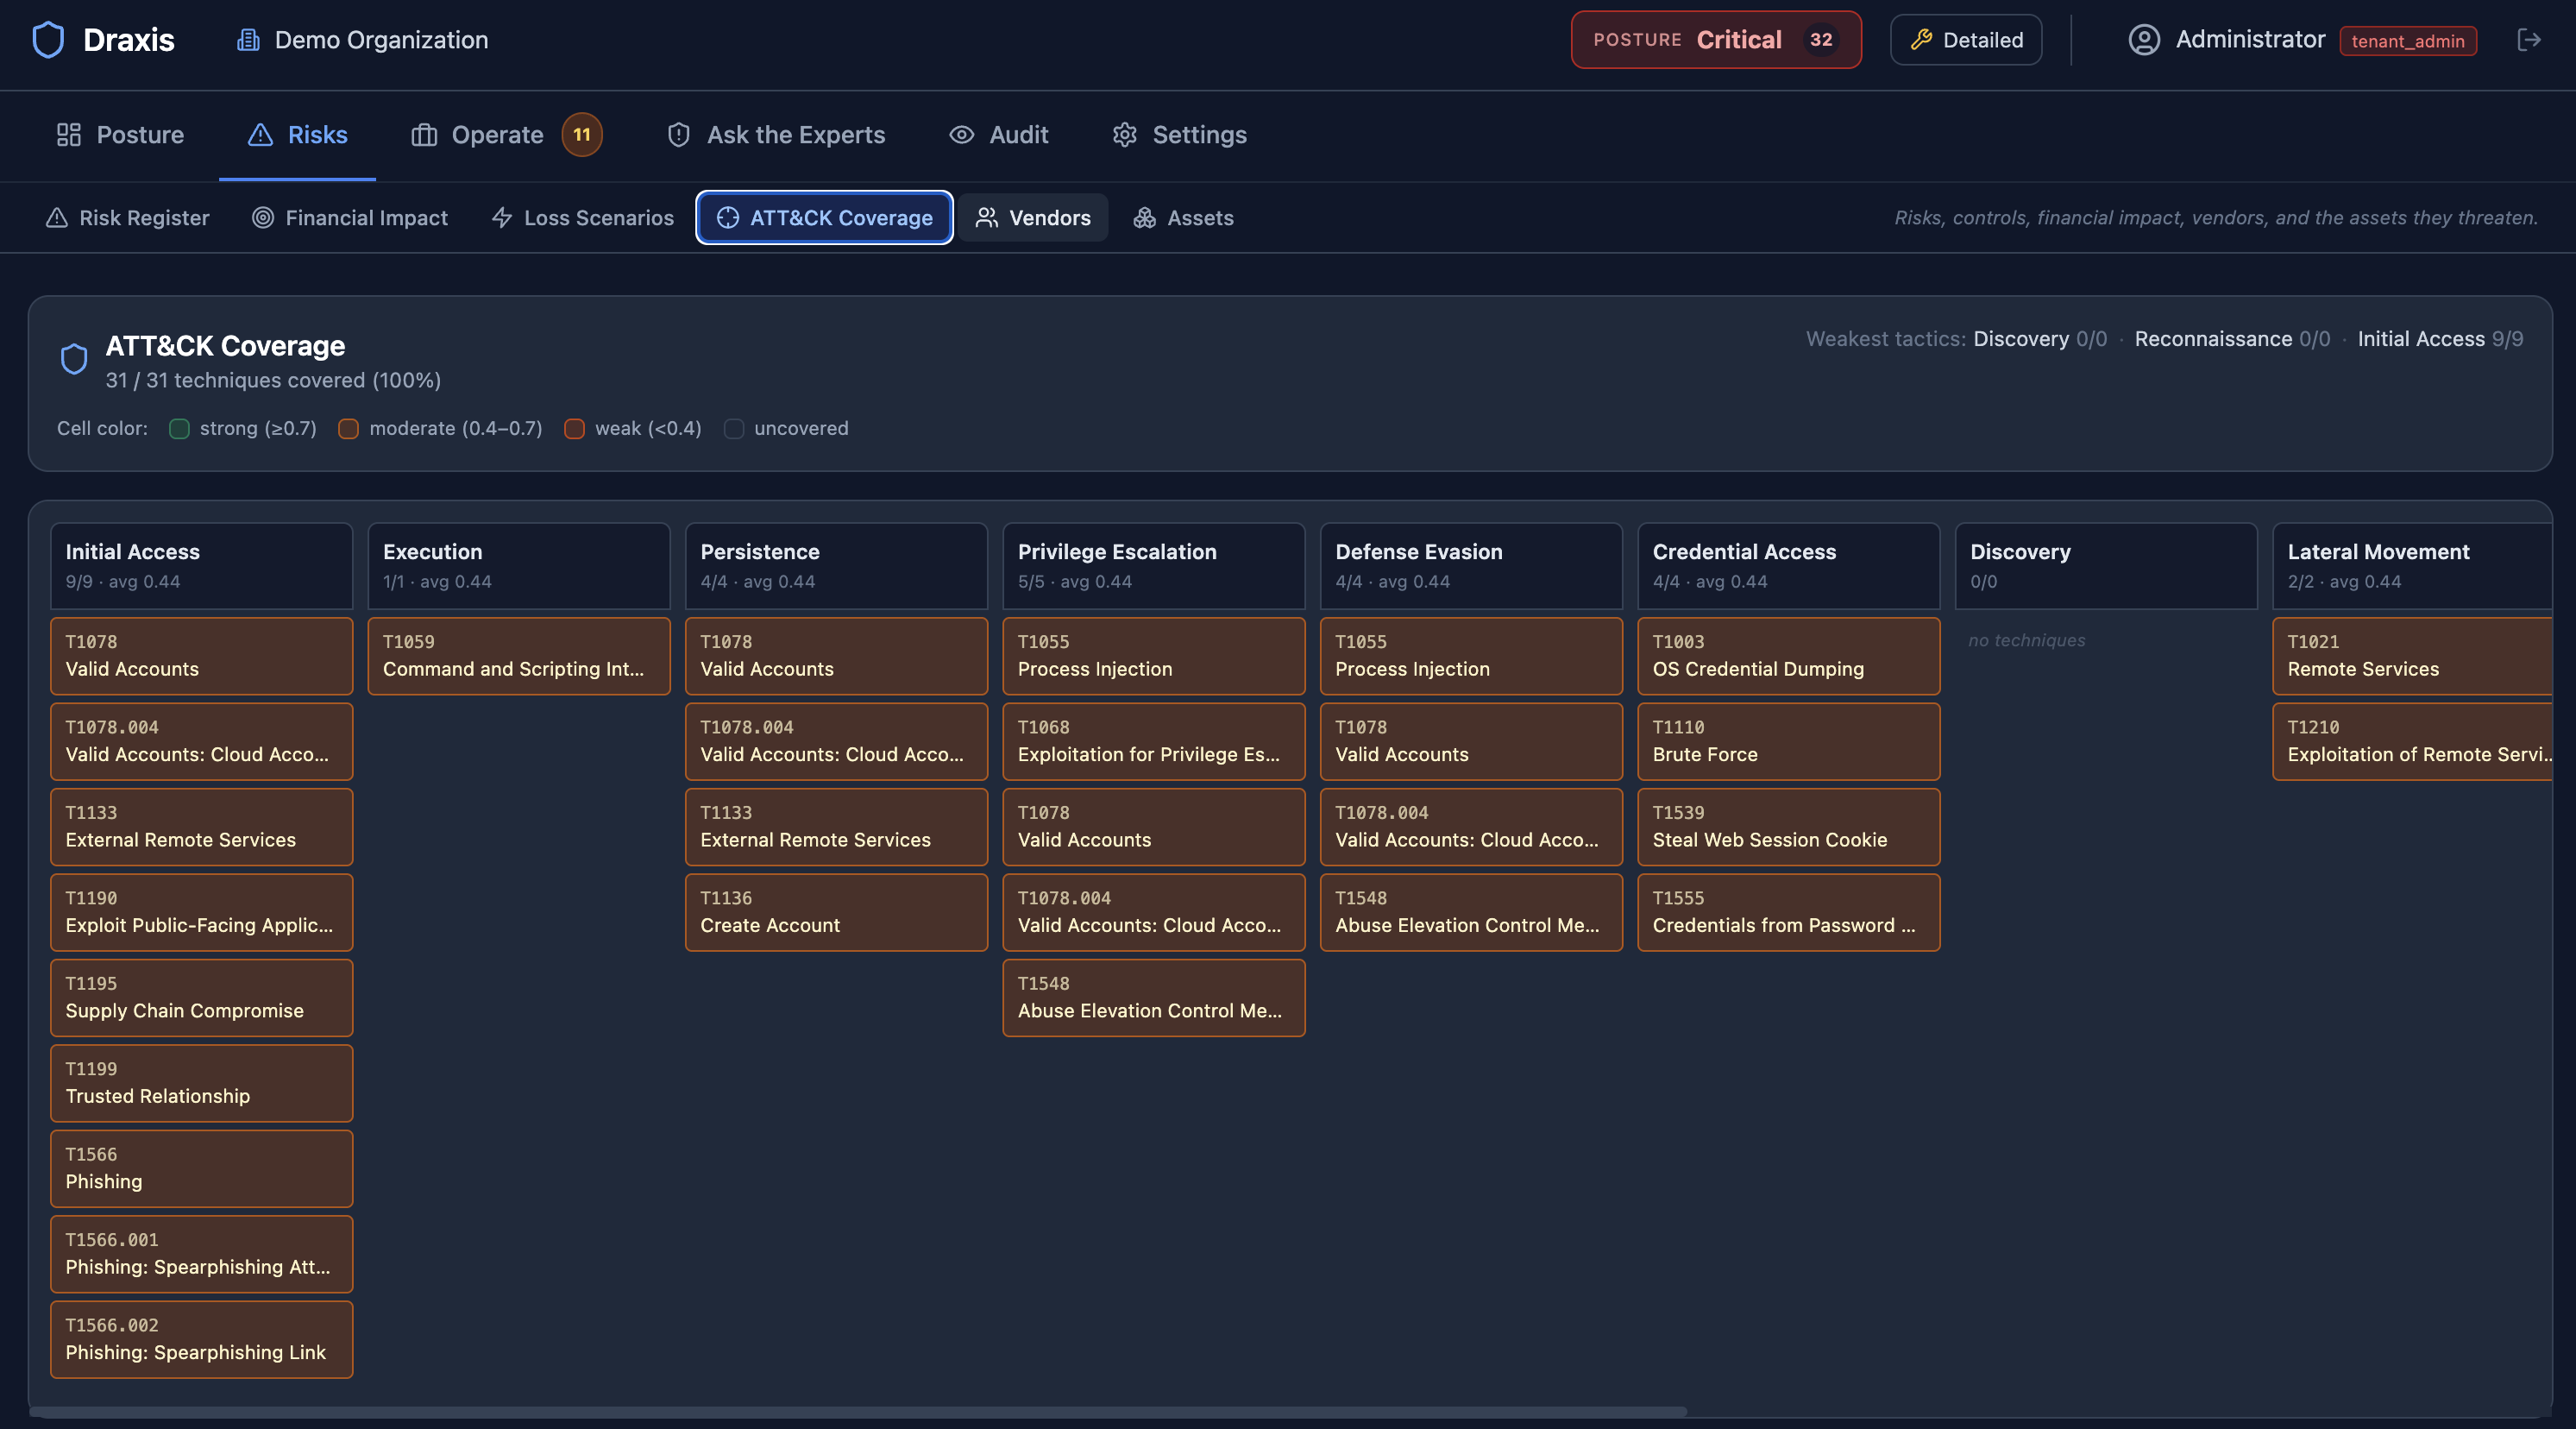Switch to Ask the Experts tab
The image size is (2576, 1429).
(776, 135)
